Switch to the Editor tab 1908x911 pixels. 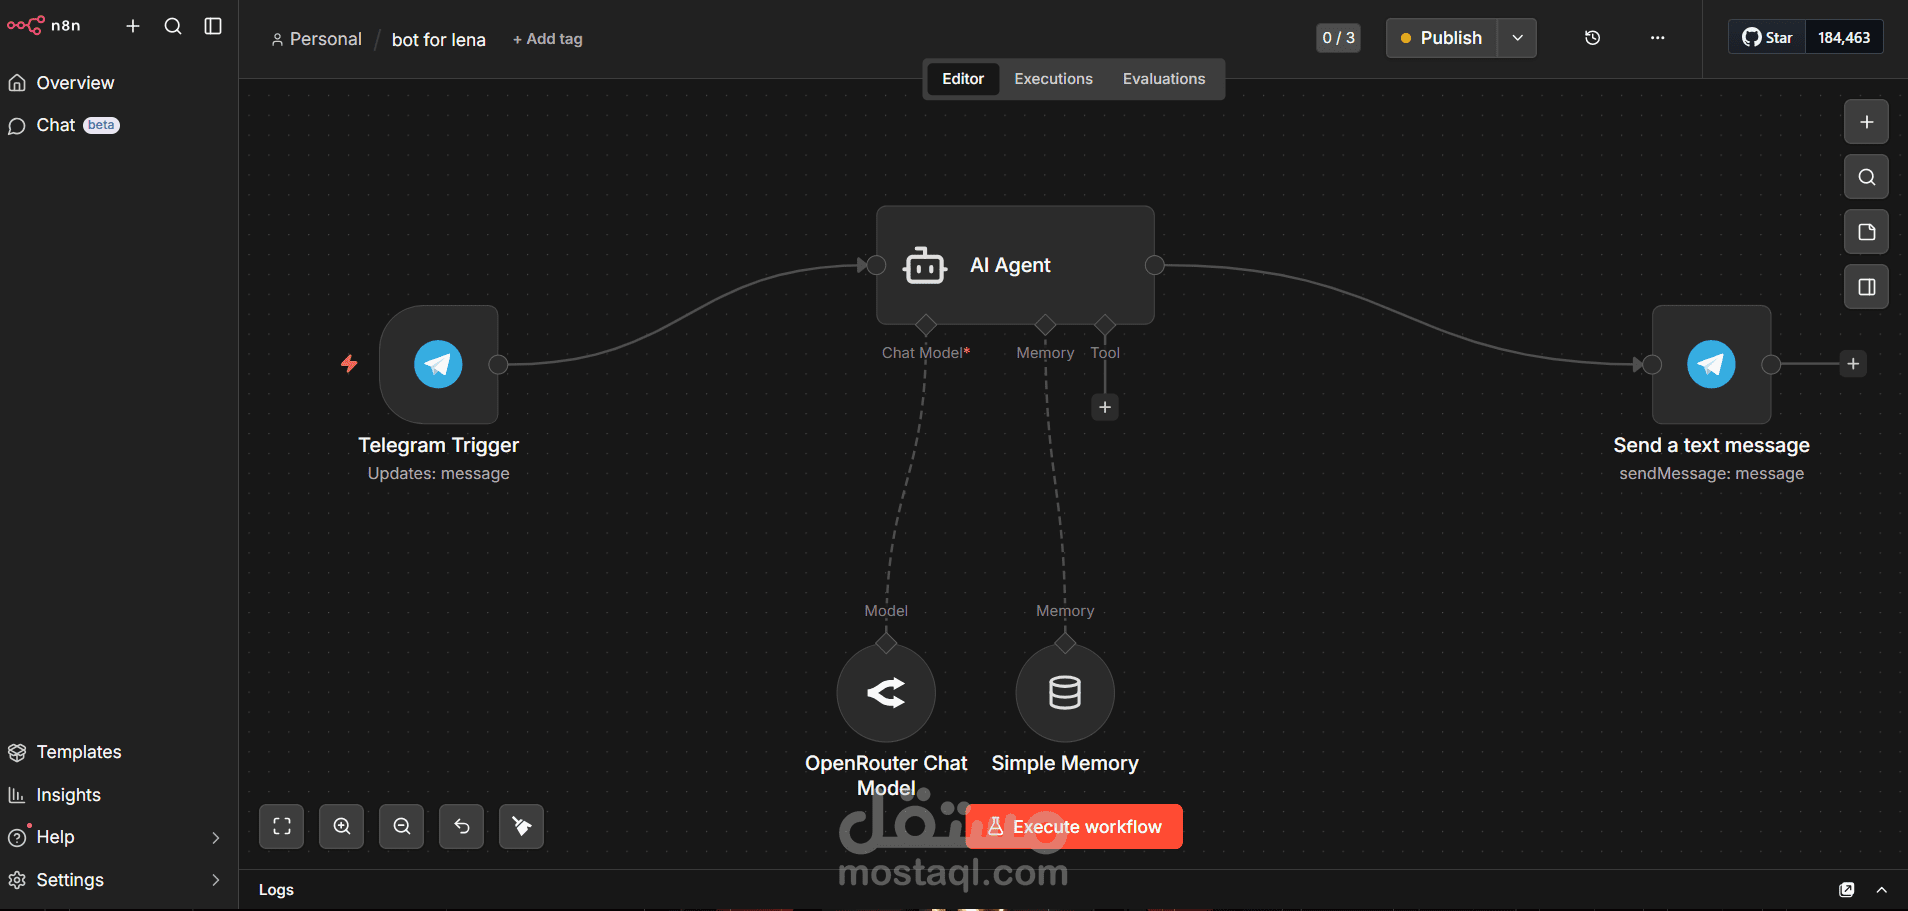point(963,79)
